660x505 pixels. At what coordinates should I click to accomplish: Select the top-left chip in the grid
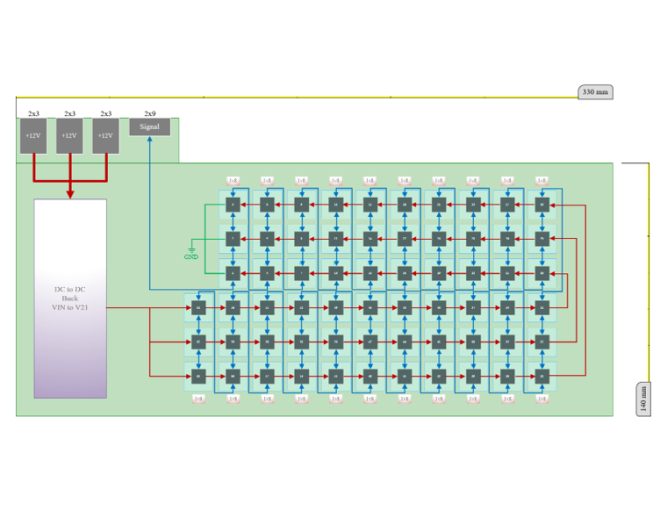(x=232, y=204)
